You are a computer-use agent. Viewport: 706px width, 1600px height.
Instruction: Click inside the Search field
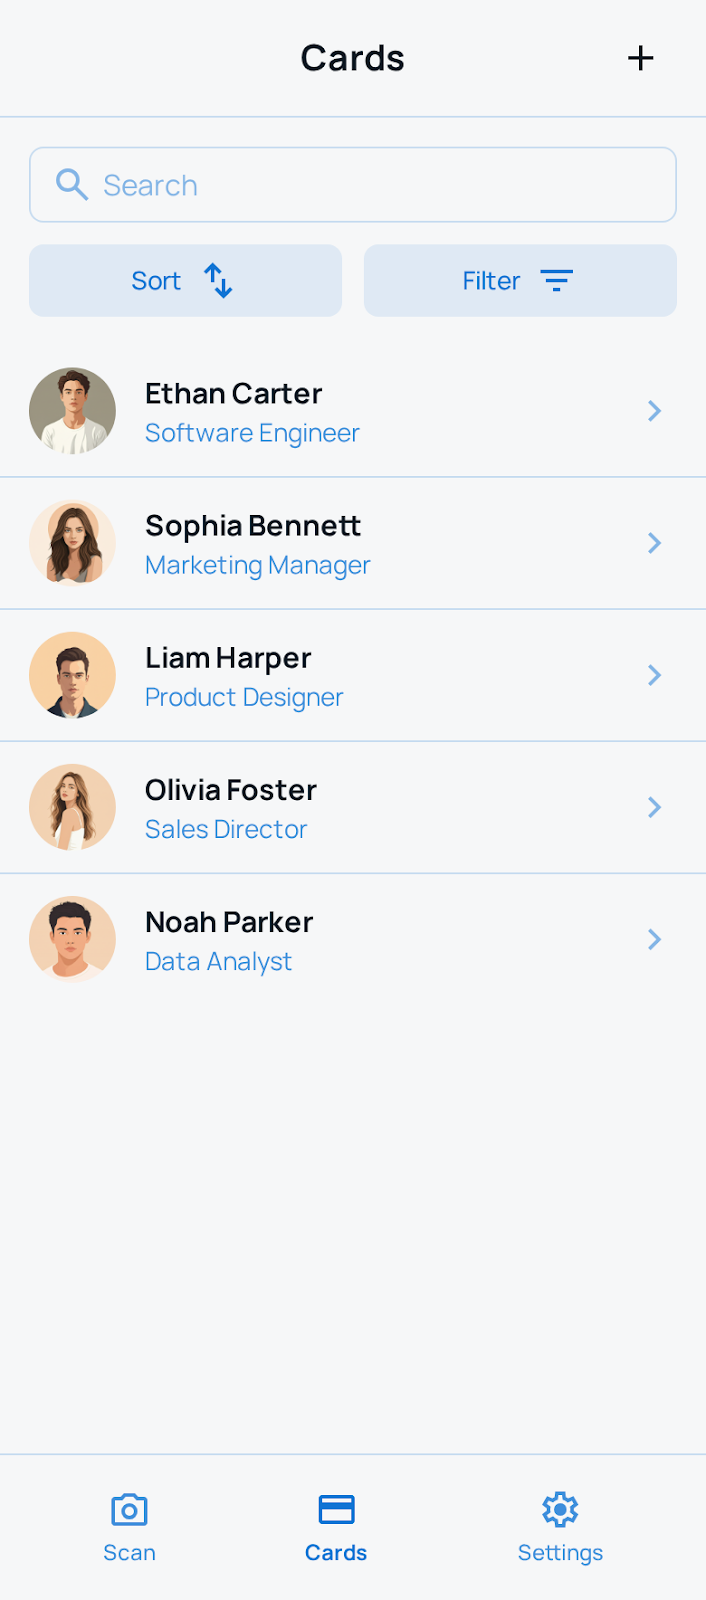352,184
